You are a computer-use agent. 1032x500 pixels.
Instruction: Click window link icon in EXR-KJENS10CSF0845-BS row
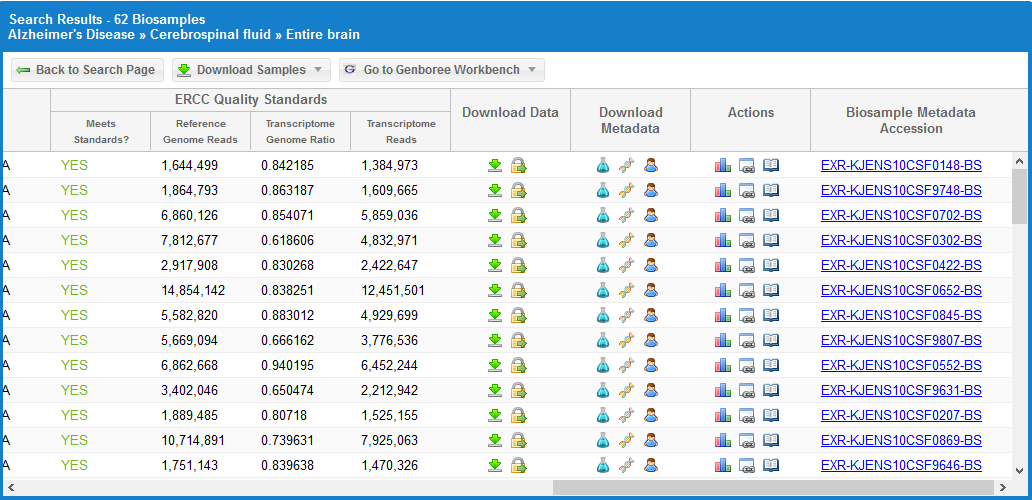pyautogui.click(x=747, y=315)
